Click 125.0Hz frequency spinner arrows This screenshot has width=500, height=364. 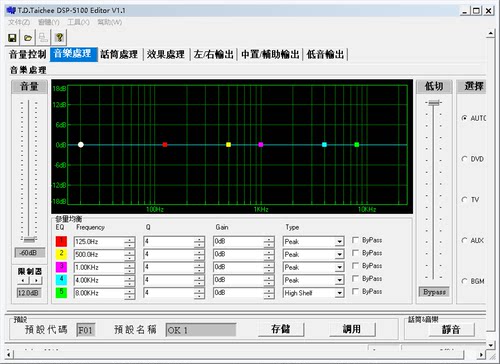(129, 242)
